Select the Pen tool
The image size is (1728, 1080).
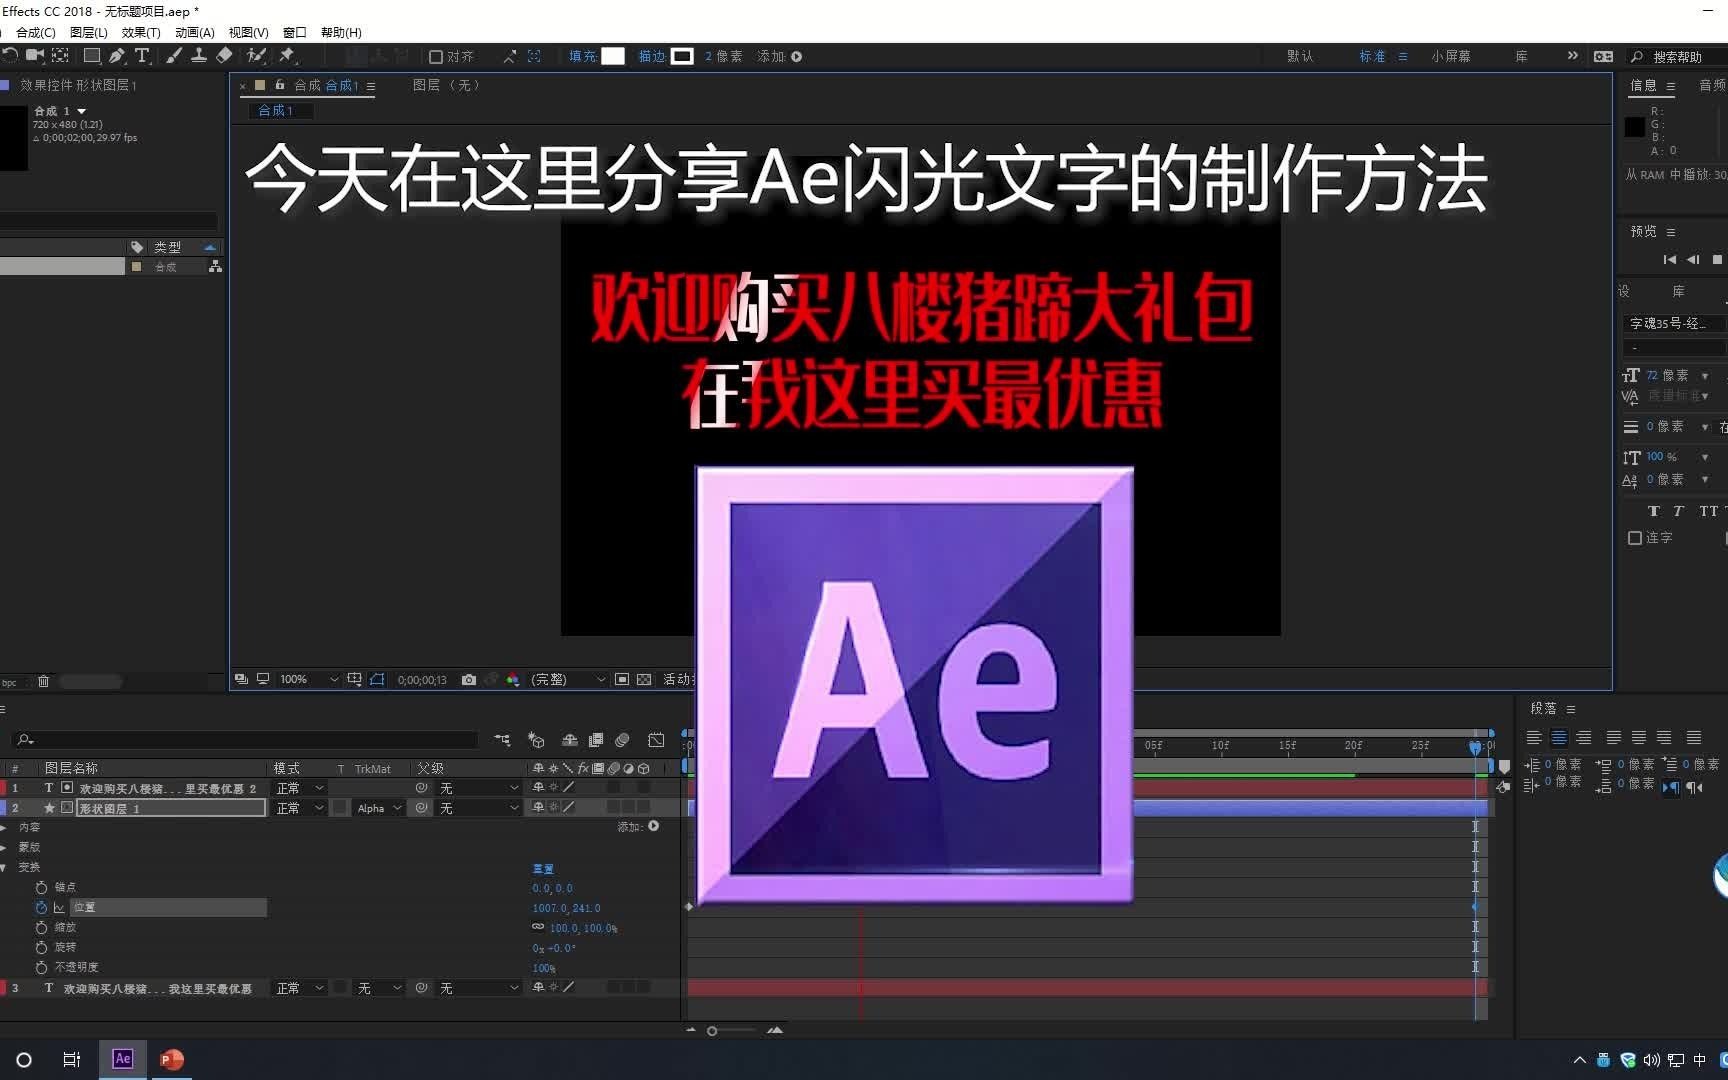pyautogui.click(x=117, y=58)
